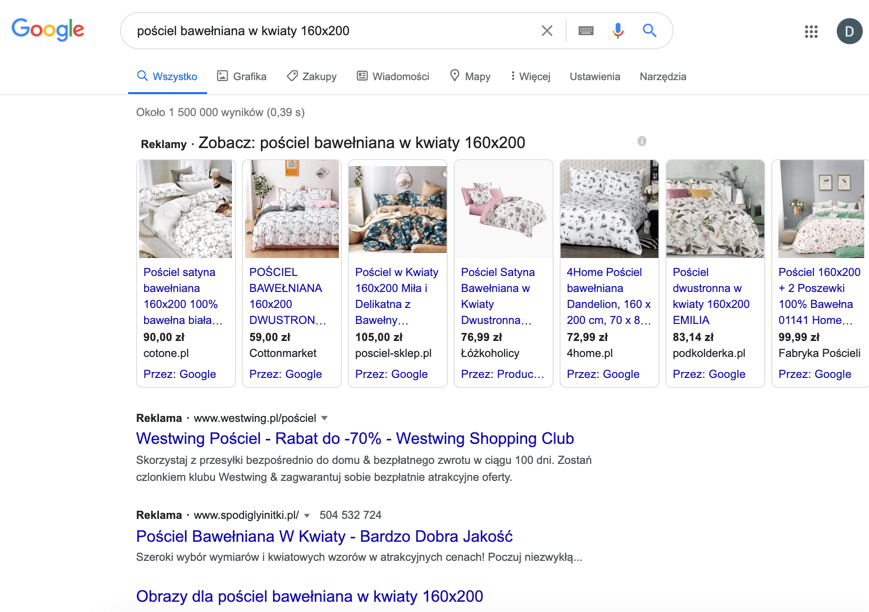869x612 pixels.
Task: Open the Więcej menu
Action: point(530,76)
